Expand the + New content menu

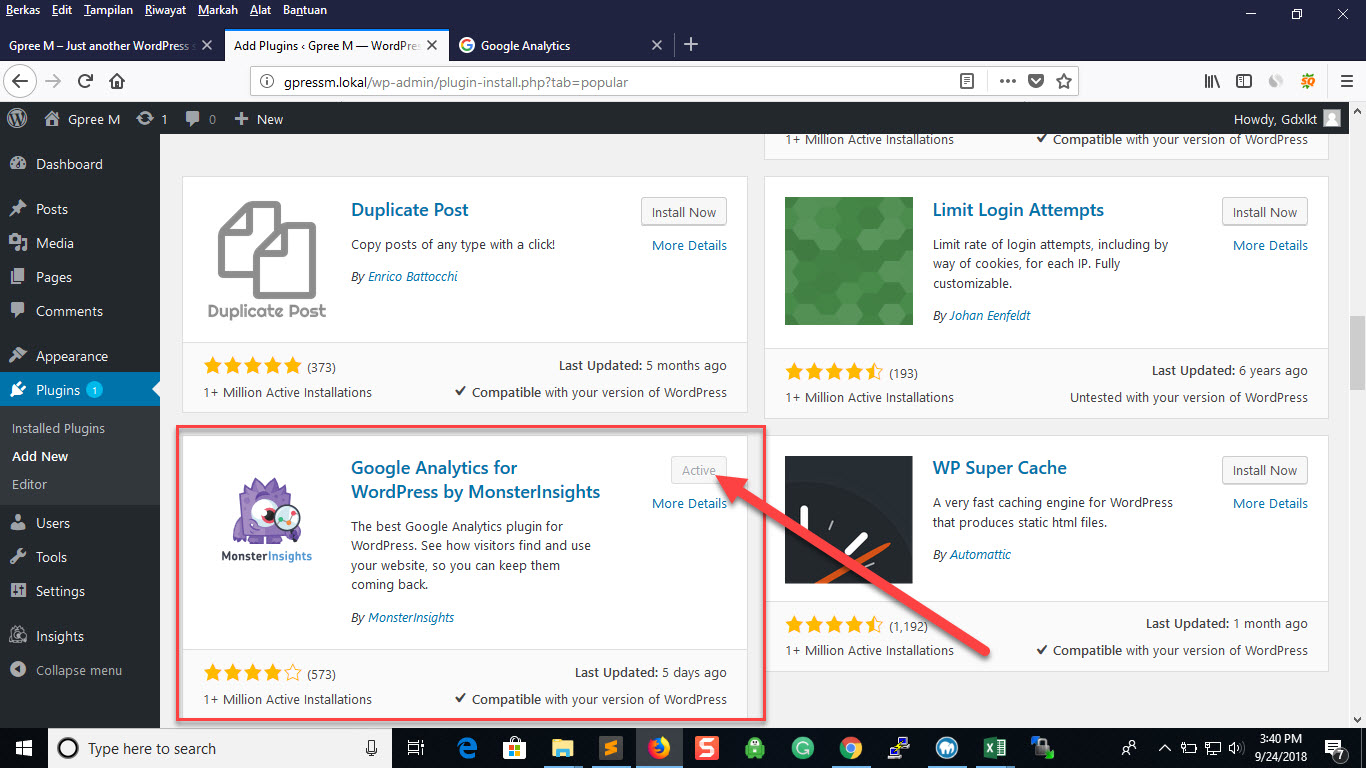click(259, 119)
